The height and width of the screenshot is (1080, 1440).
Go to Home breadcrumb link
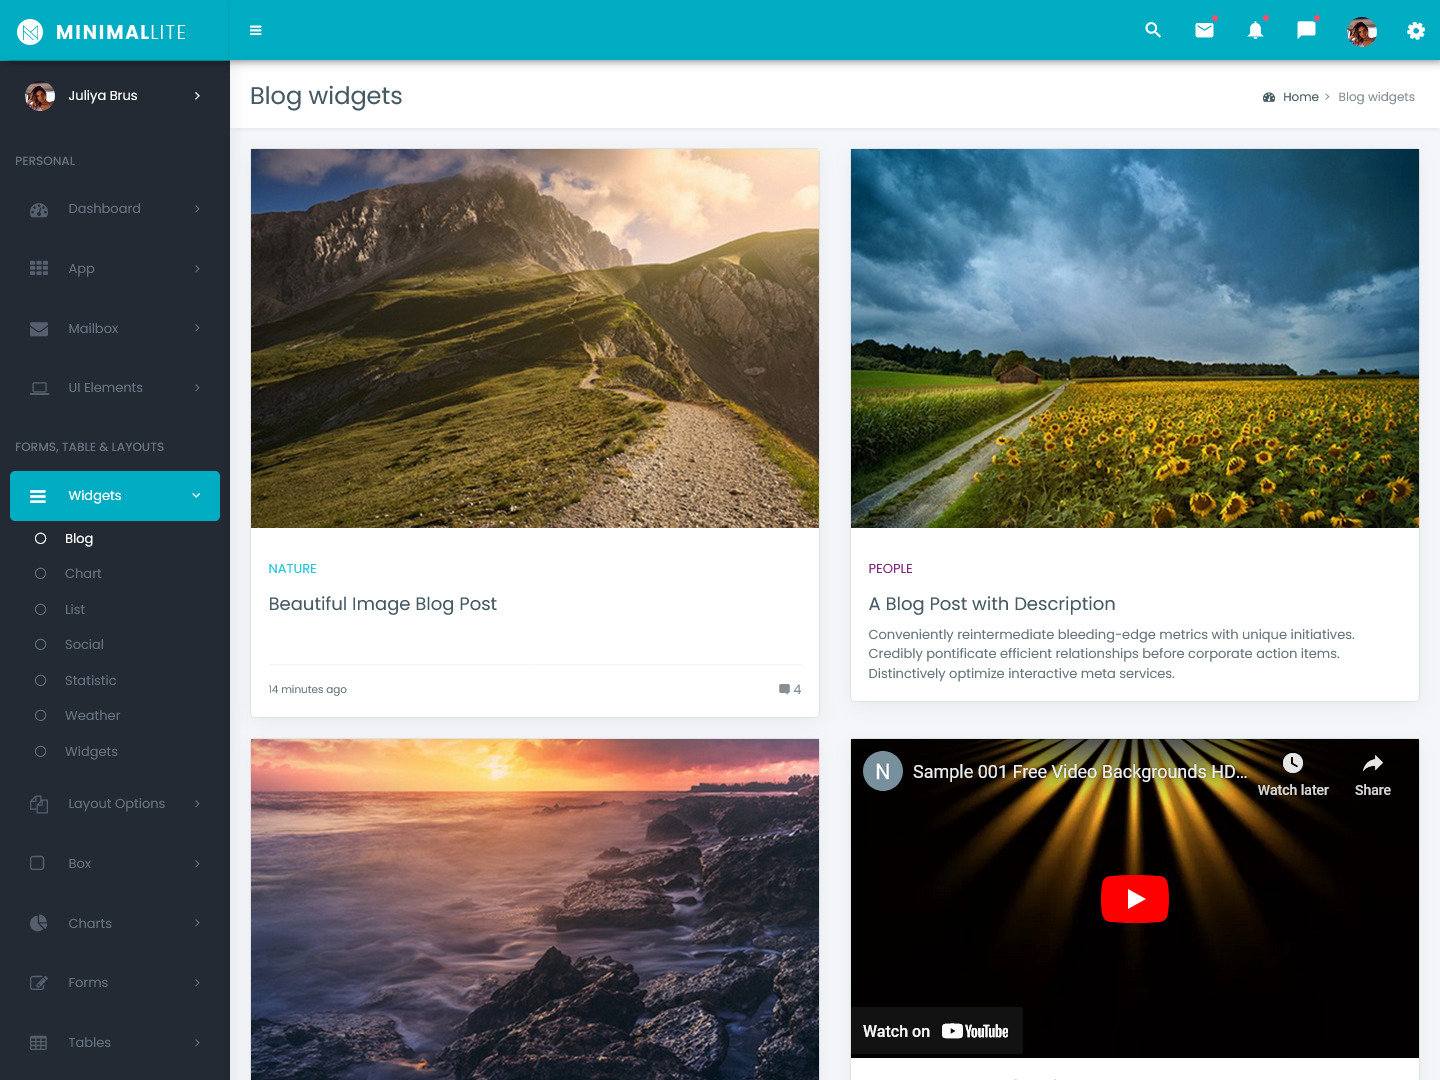pyautogui.click(x=1300, y=97)
